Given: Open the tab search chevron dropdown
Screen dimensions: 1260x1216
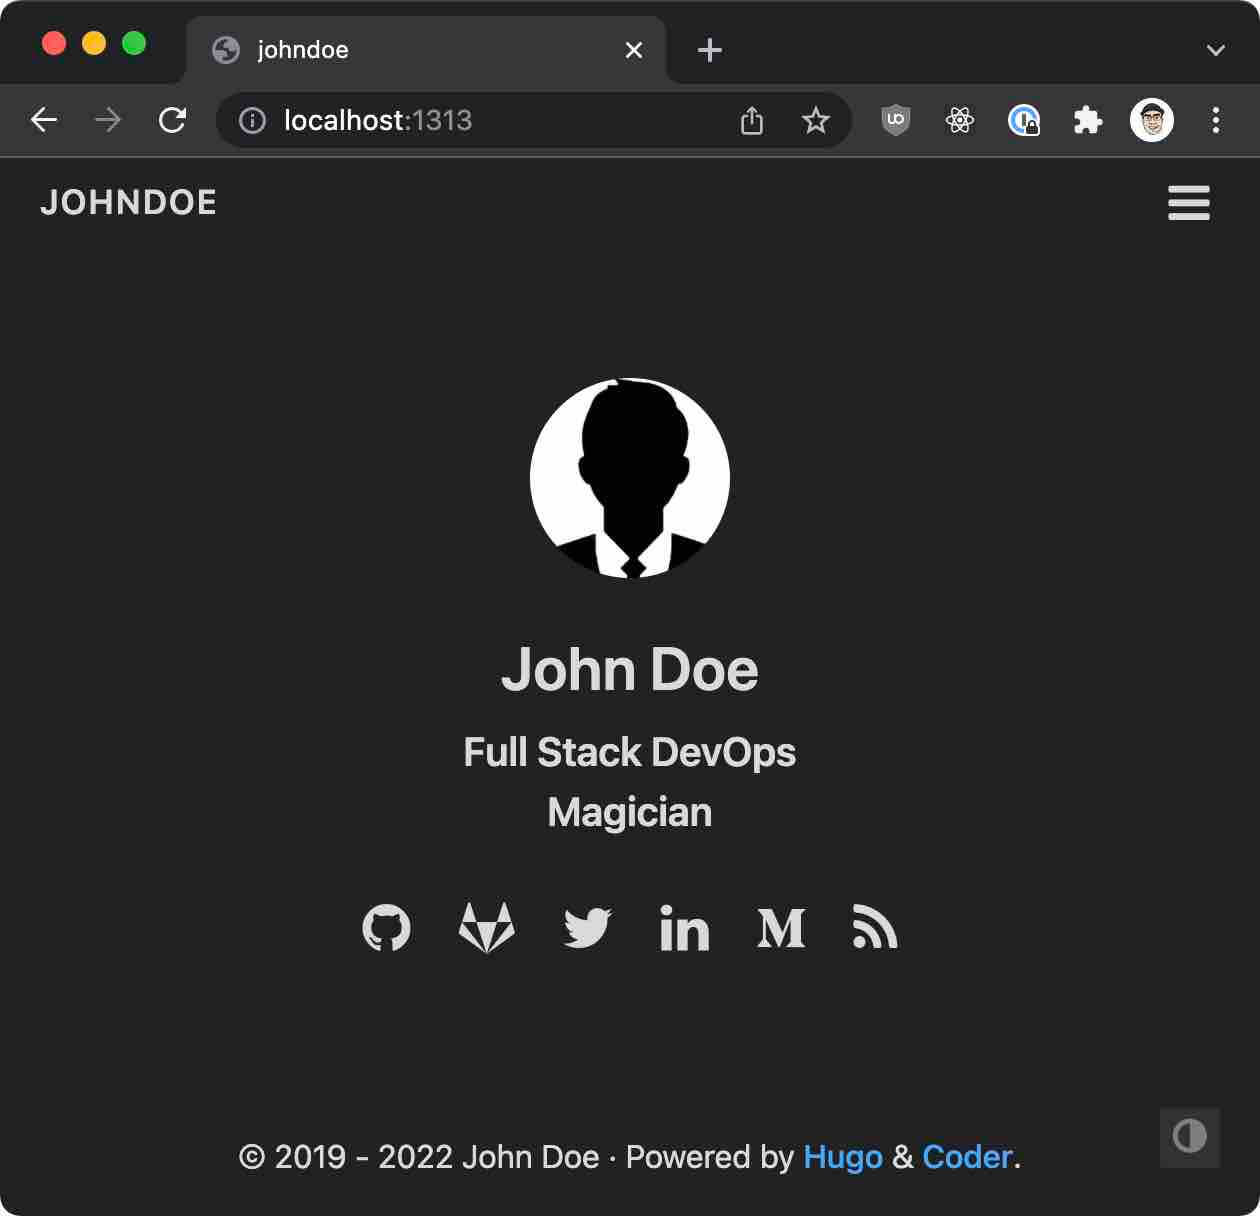Looking at the screenshot, I should pos(1215,50).
